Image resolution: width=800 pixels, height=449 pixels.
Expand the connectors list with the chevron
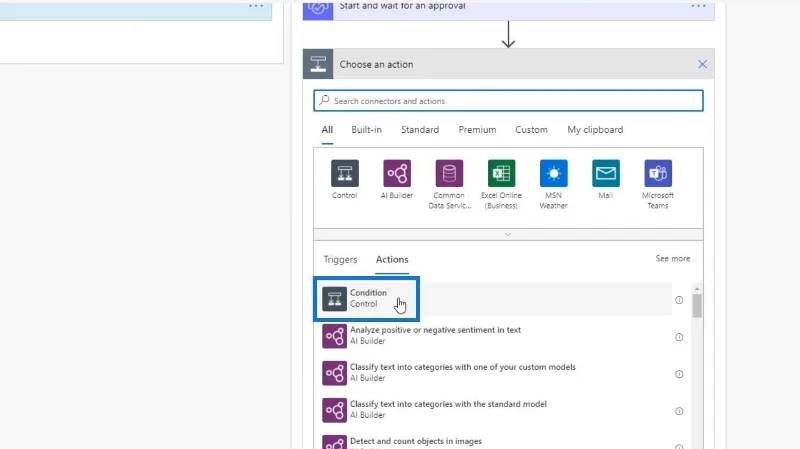(x=508, y=234)
